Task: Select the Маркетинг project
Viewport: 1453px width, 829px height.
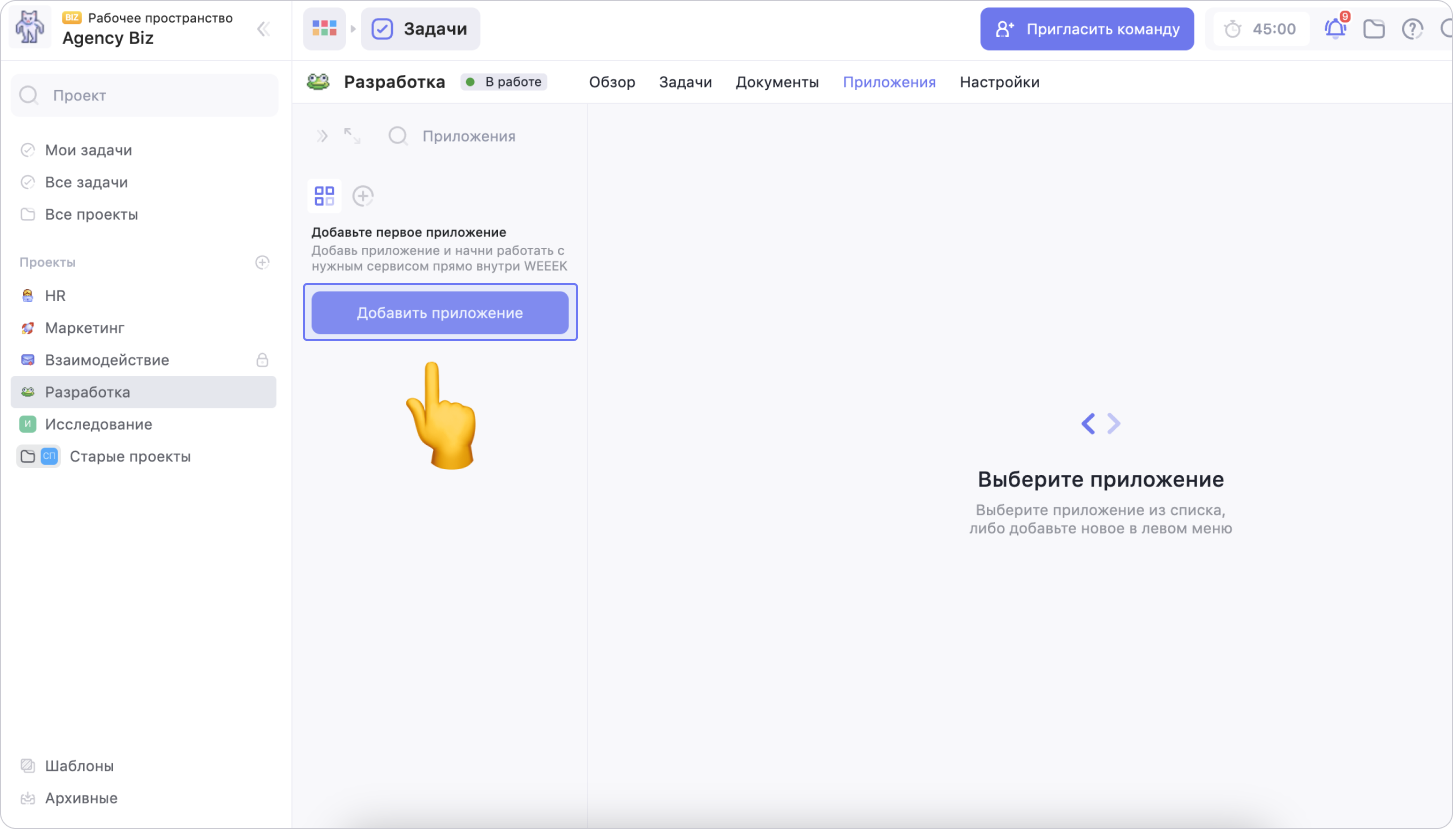Action: [x=84, y=328]
